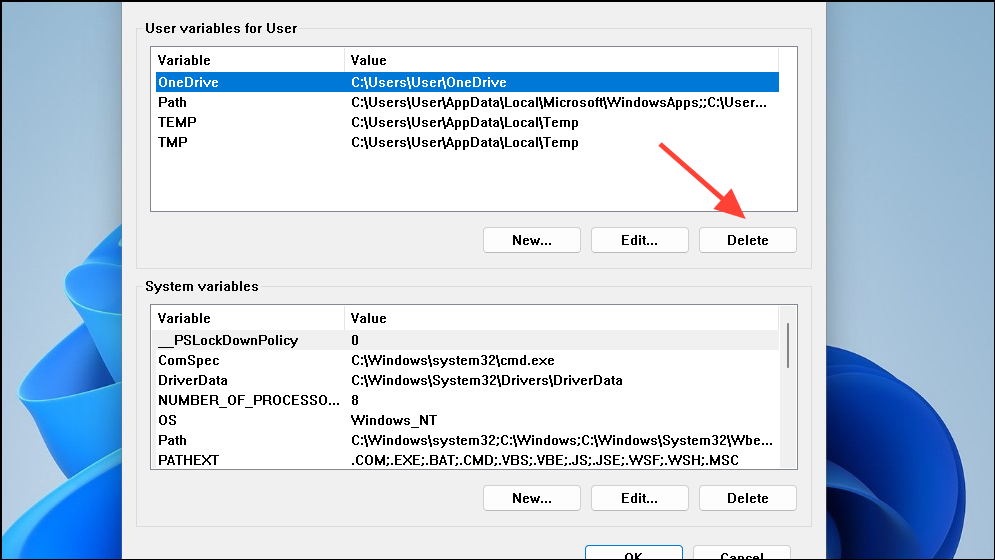Screen dimensions: 995x560
Task: Click the value 0 for __PSLockDownPolicy
Action: (355, 340)
